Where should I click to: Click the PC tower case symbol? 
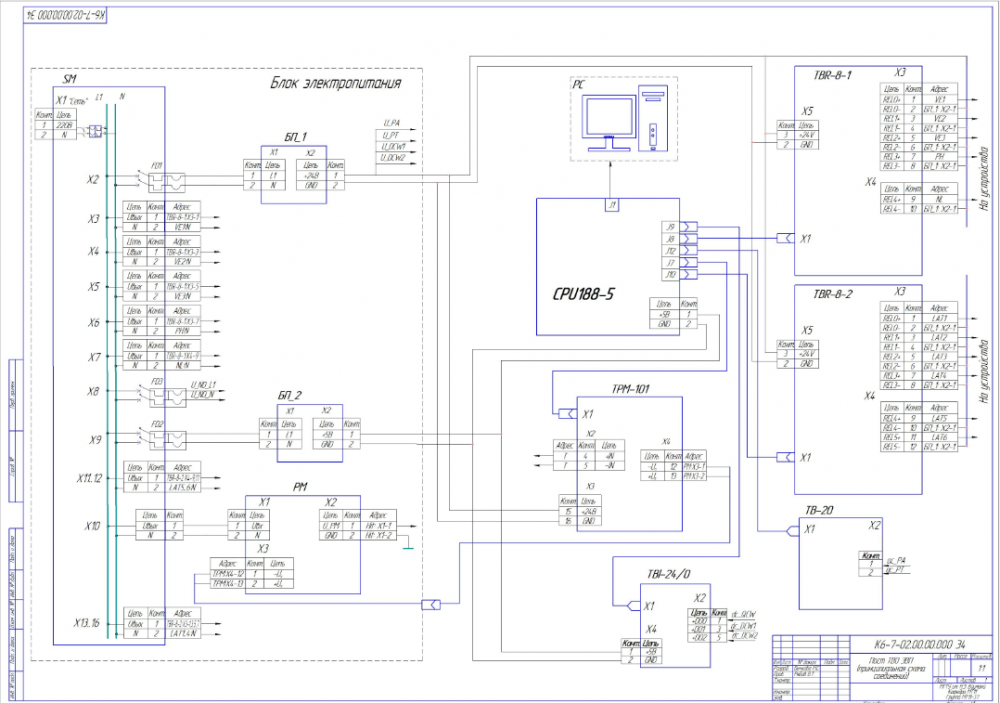tap(653, 119)
